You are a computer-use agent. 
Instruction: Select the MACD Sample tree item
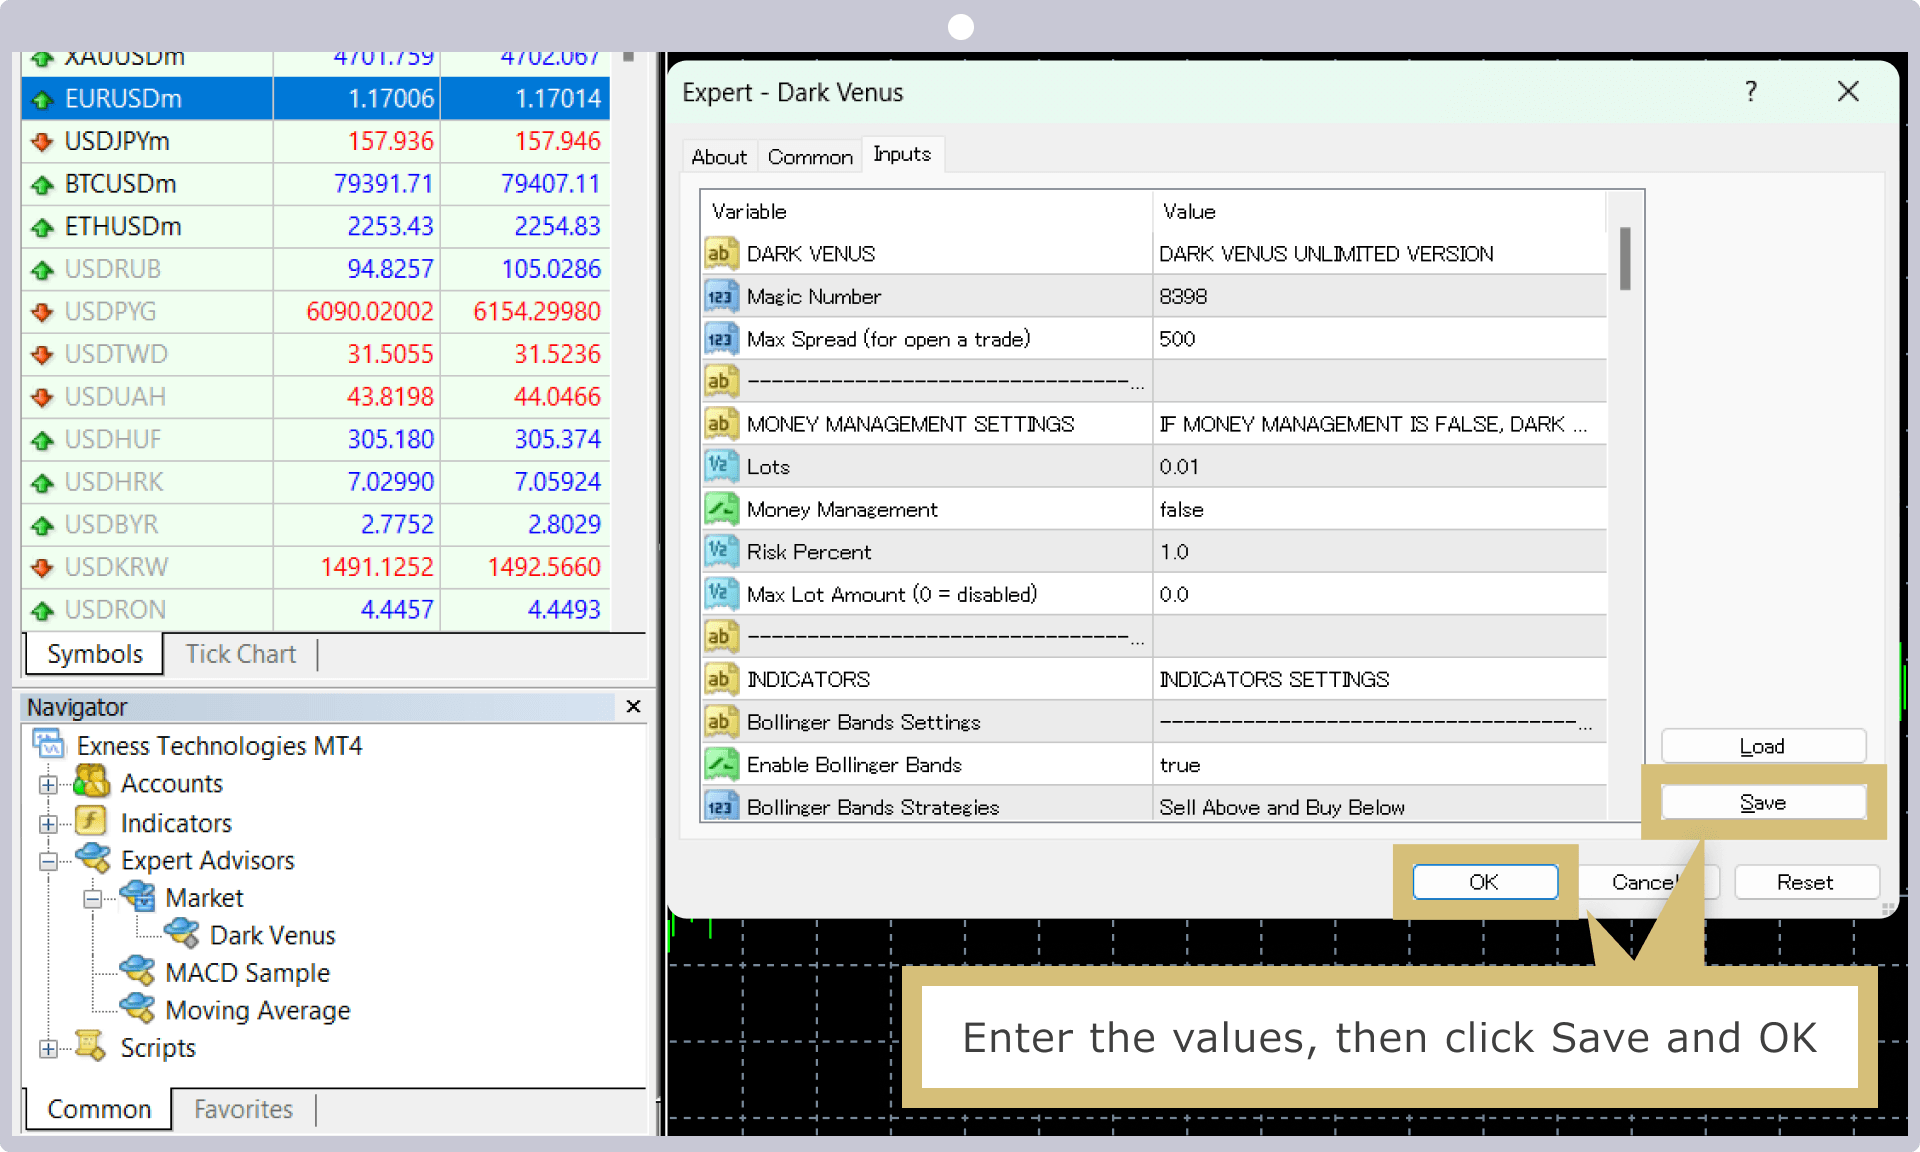[247, 972]
